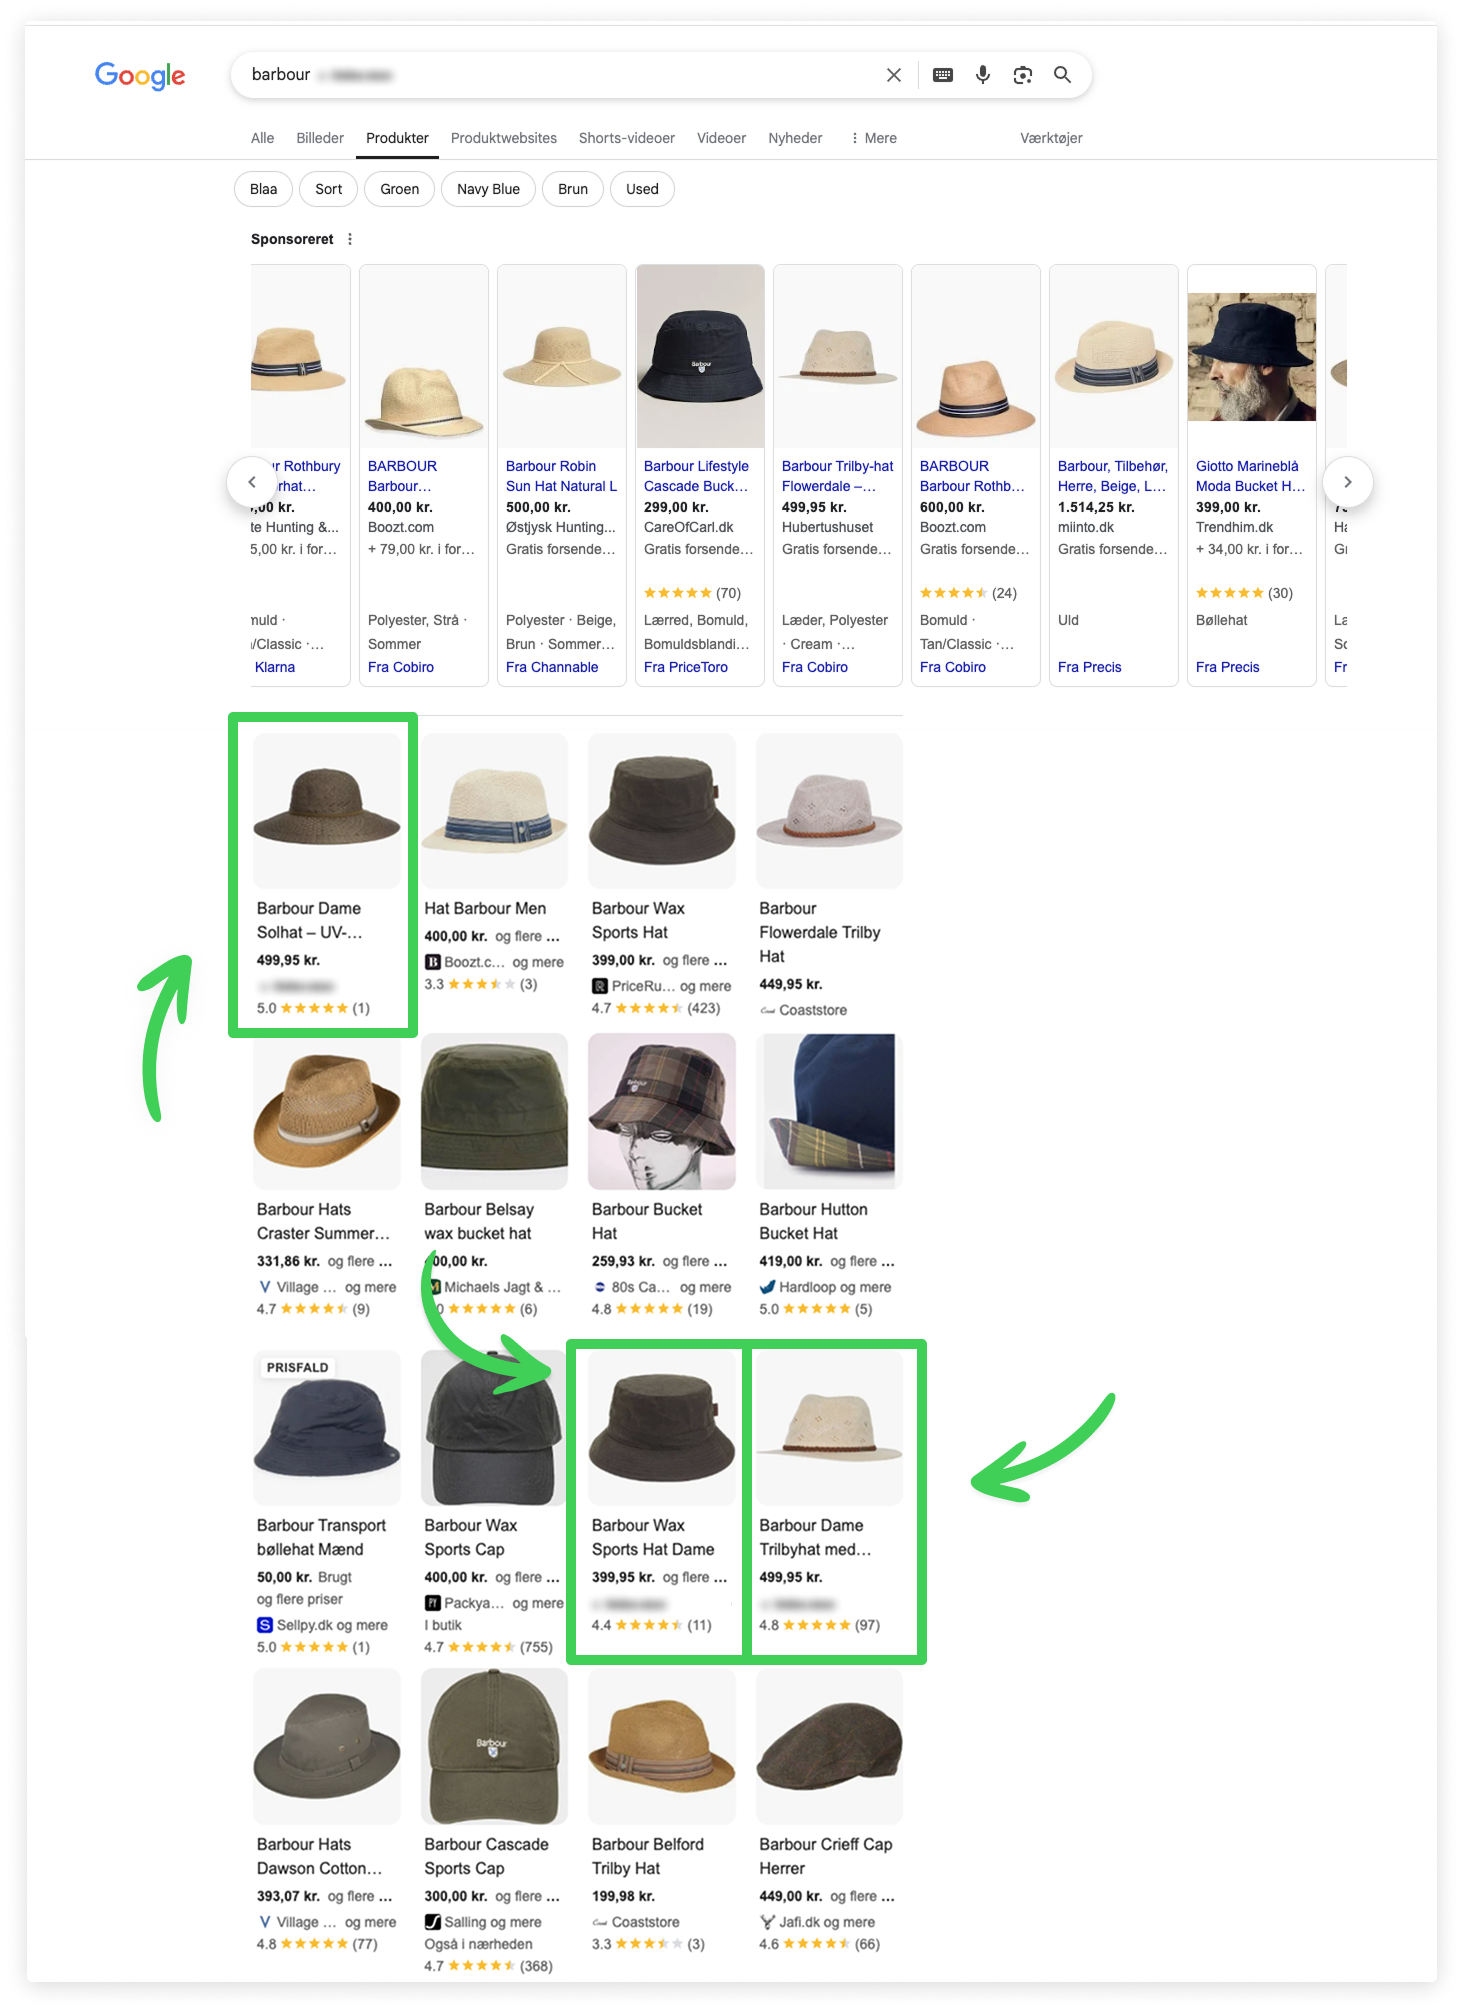1462x2011 pixels.
Task: Click Jafi.dk og mere seller text
Action: [827, 1922]
